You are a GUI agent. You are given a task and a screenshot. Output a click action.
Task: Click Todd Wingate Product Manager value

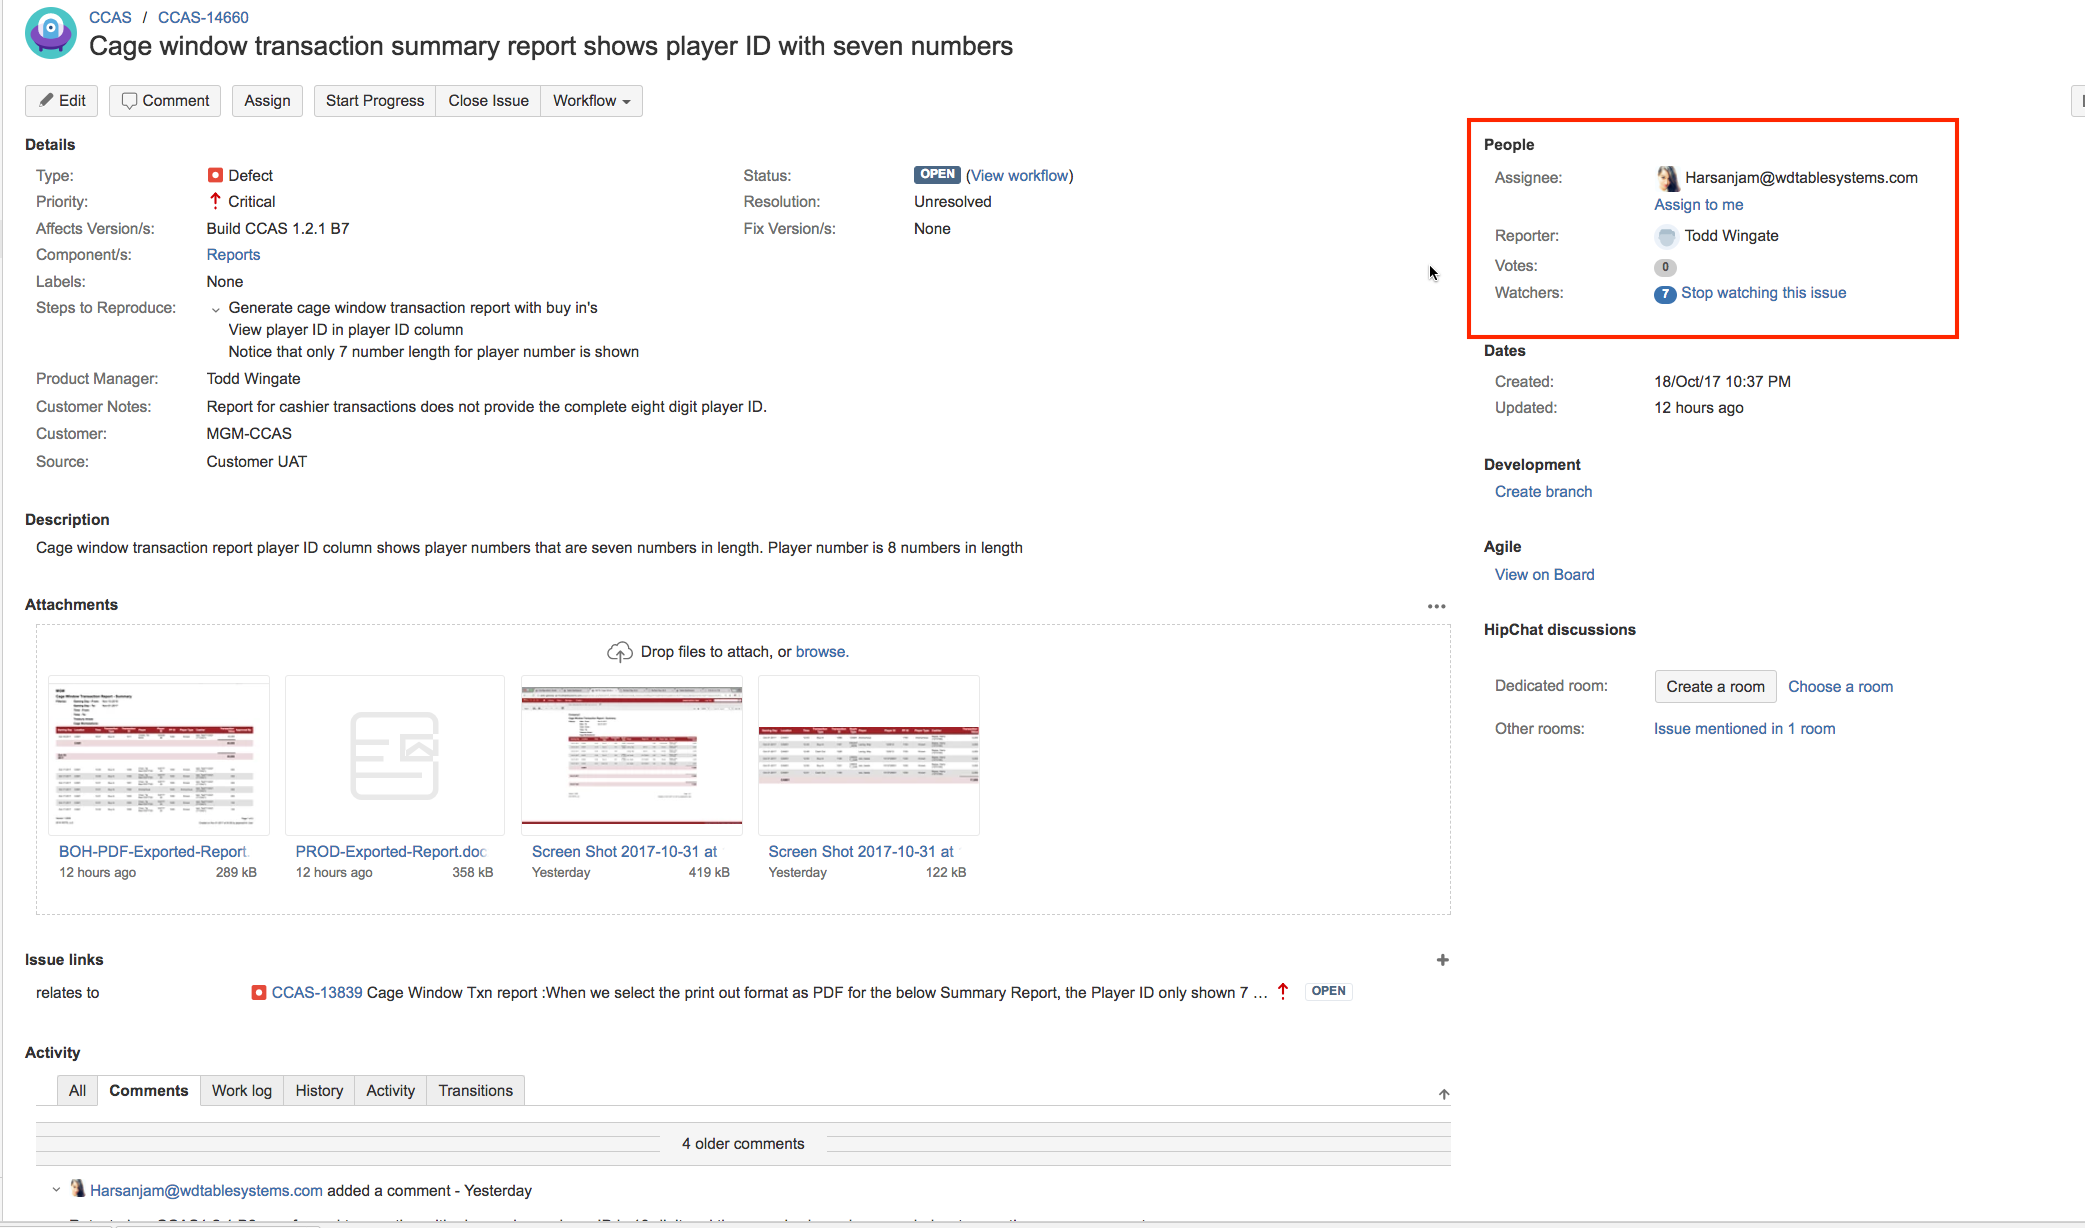(x=253, y=379)
